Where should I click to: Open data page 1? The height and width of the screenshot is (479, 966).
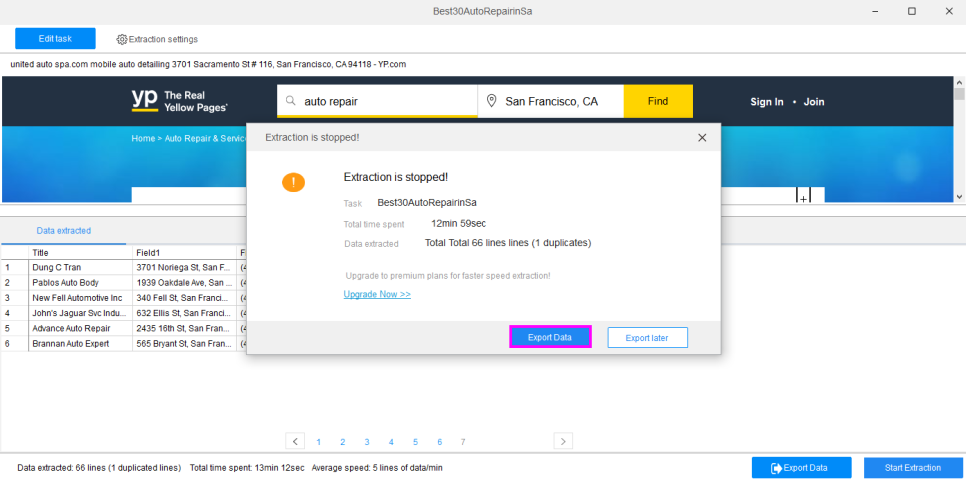(x=319, y=442)
